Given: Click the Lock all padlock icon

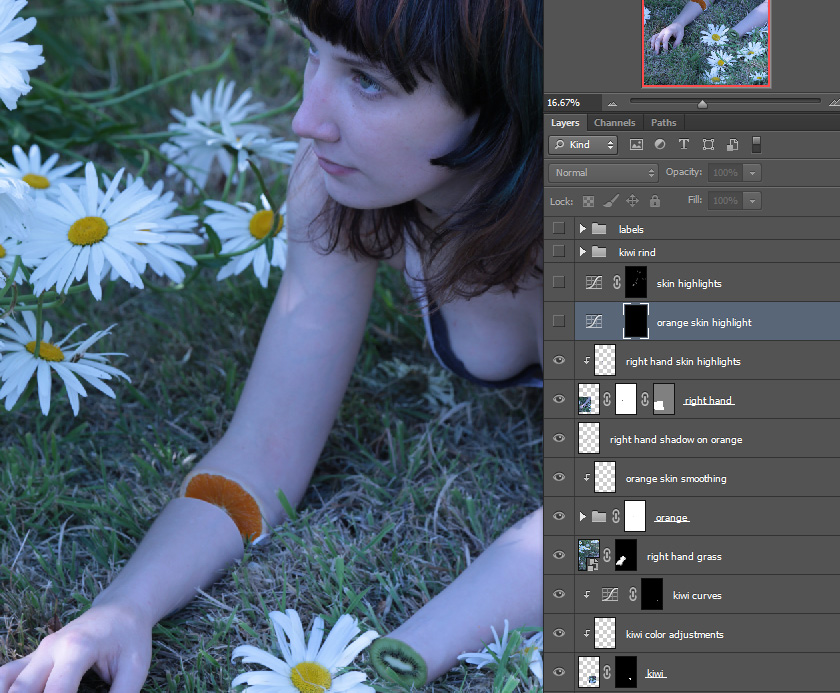Looking at the screenshot, I should click(655, 201).
